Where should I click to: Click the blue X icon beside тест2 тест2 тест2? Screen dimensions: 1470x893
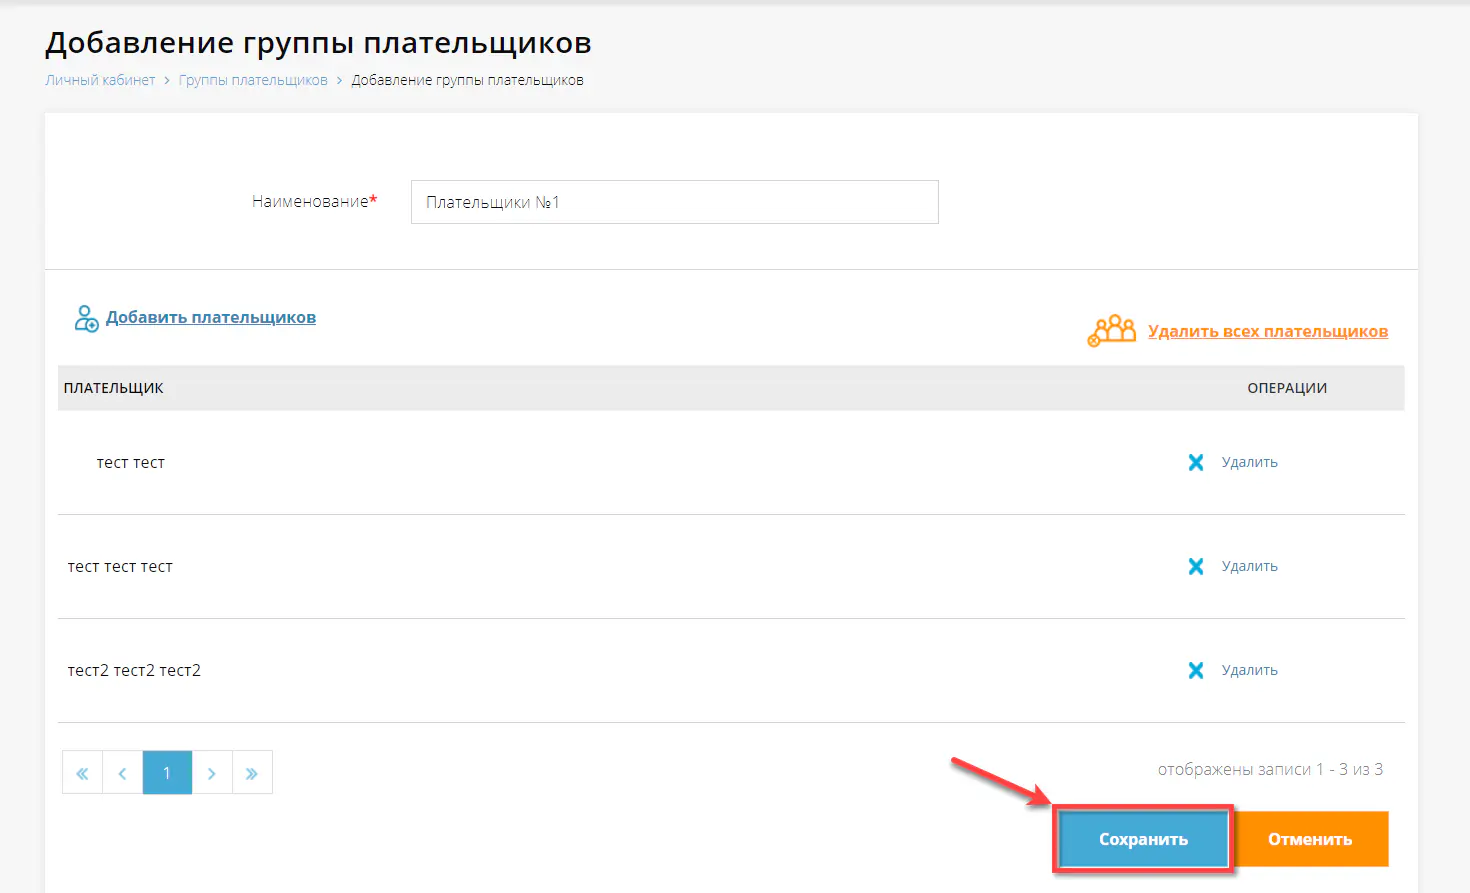click(x=1196, y=669)
